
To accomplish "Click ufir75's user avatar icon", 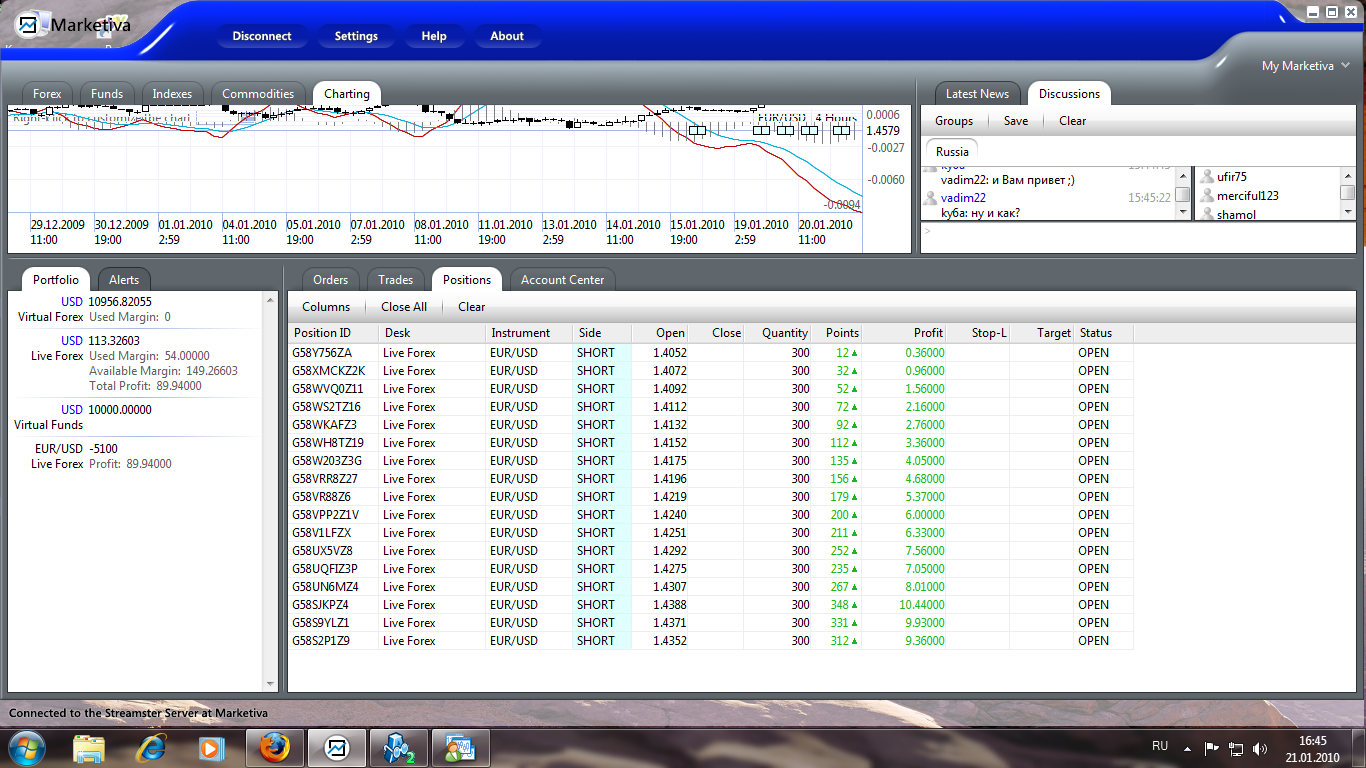I will [x=1207, y=178].
